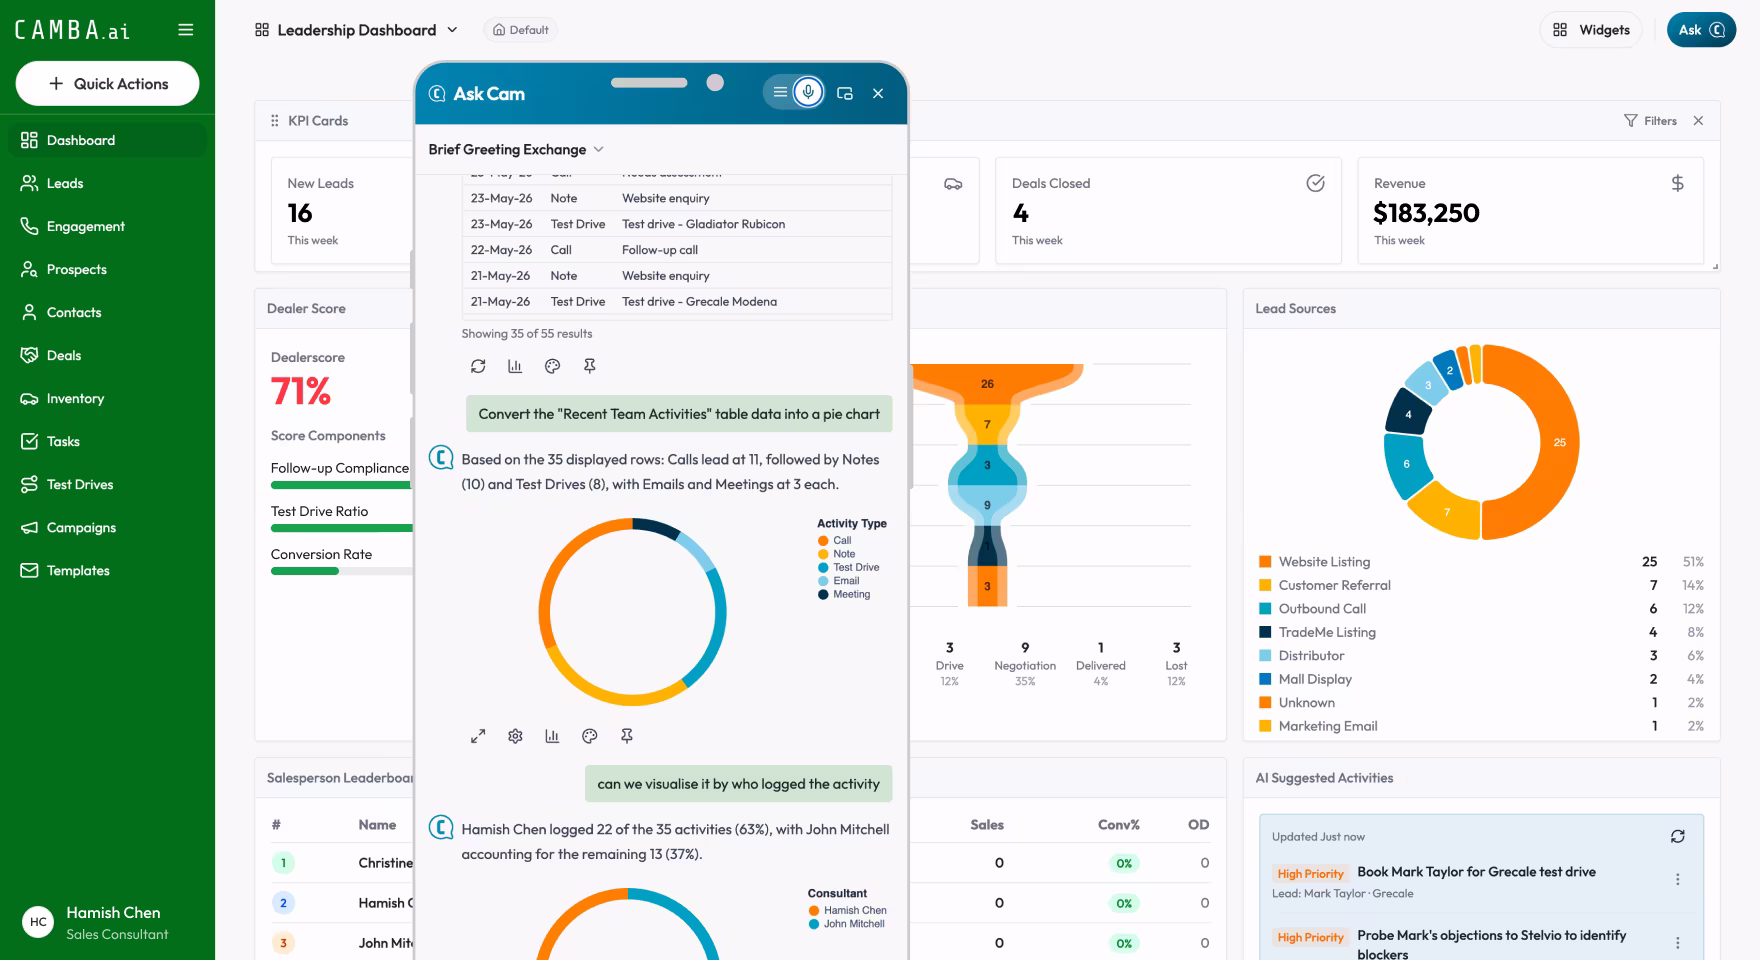Click the pop-out window icon in Ask Cam
This screenshot has width=1760, height=960.
point(845,93)
